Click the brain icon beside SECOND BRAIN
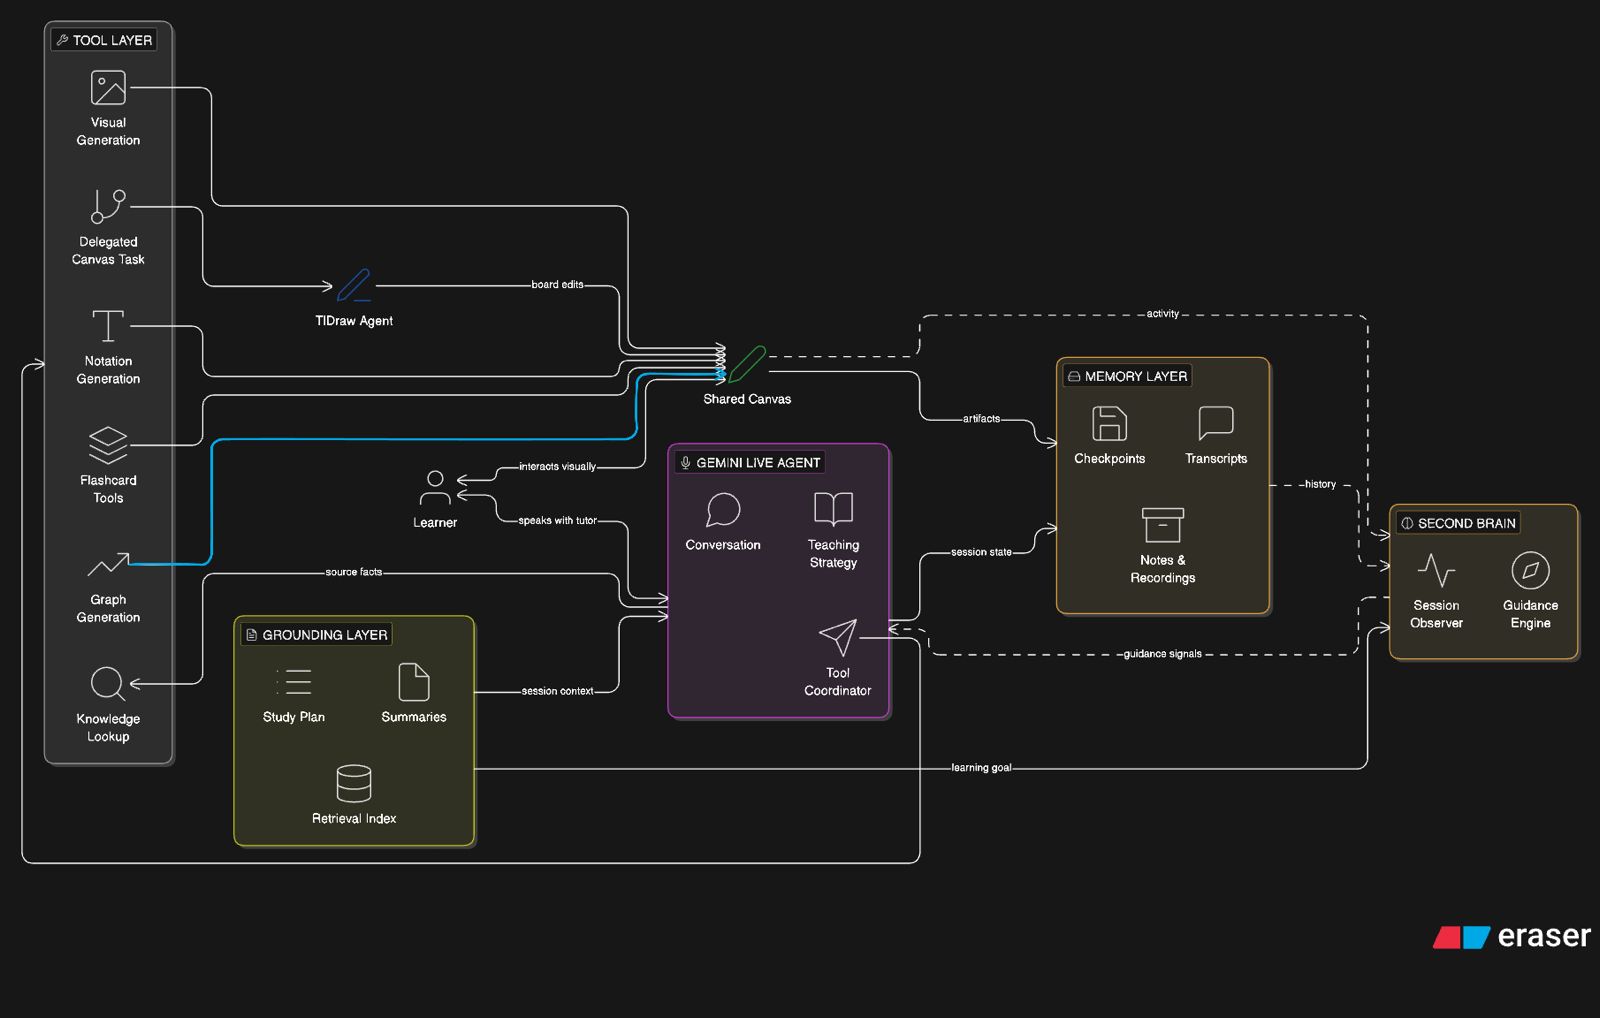1600x1018 pixels. (1407, 523)
